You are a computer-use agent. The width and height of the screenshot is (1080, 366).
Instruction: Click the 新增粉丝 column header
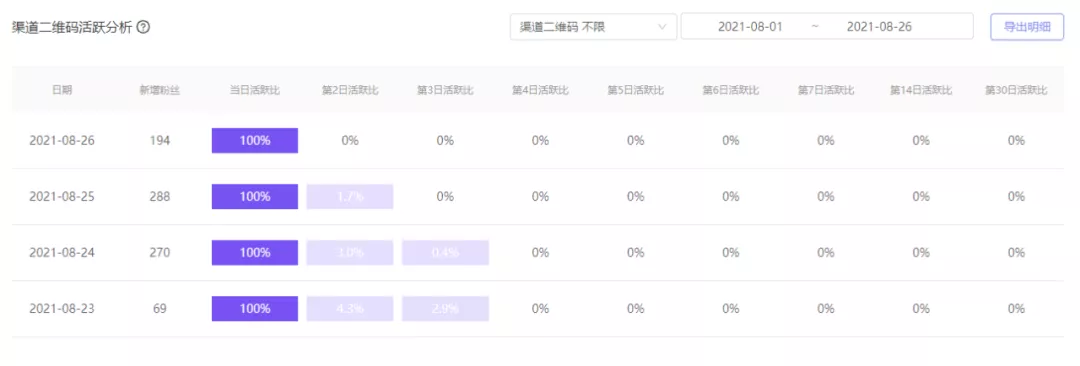point(160,90)
